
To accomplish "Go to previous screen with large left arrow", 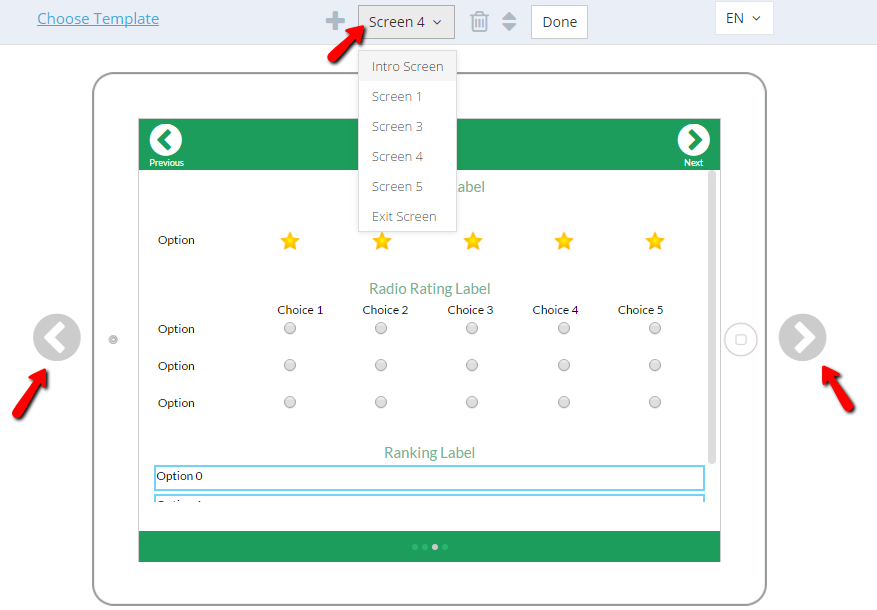I will (56, 337).
